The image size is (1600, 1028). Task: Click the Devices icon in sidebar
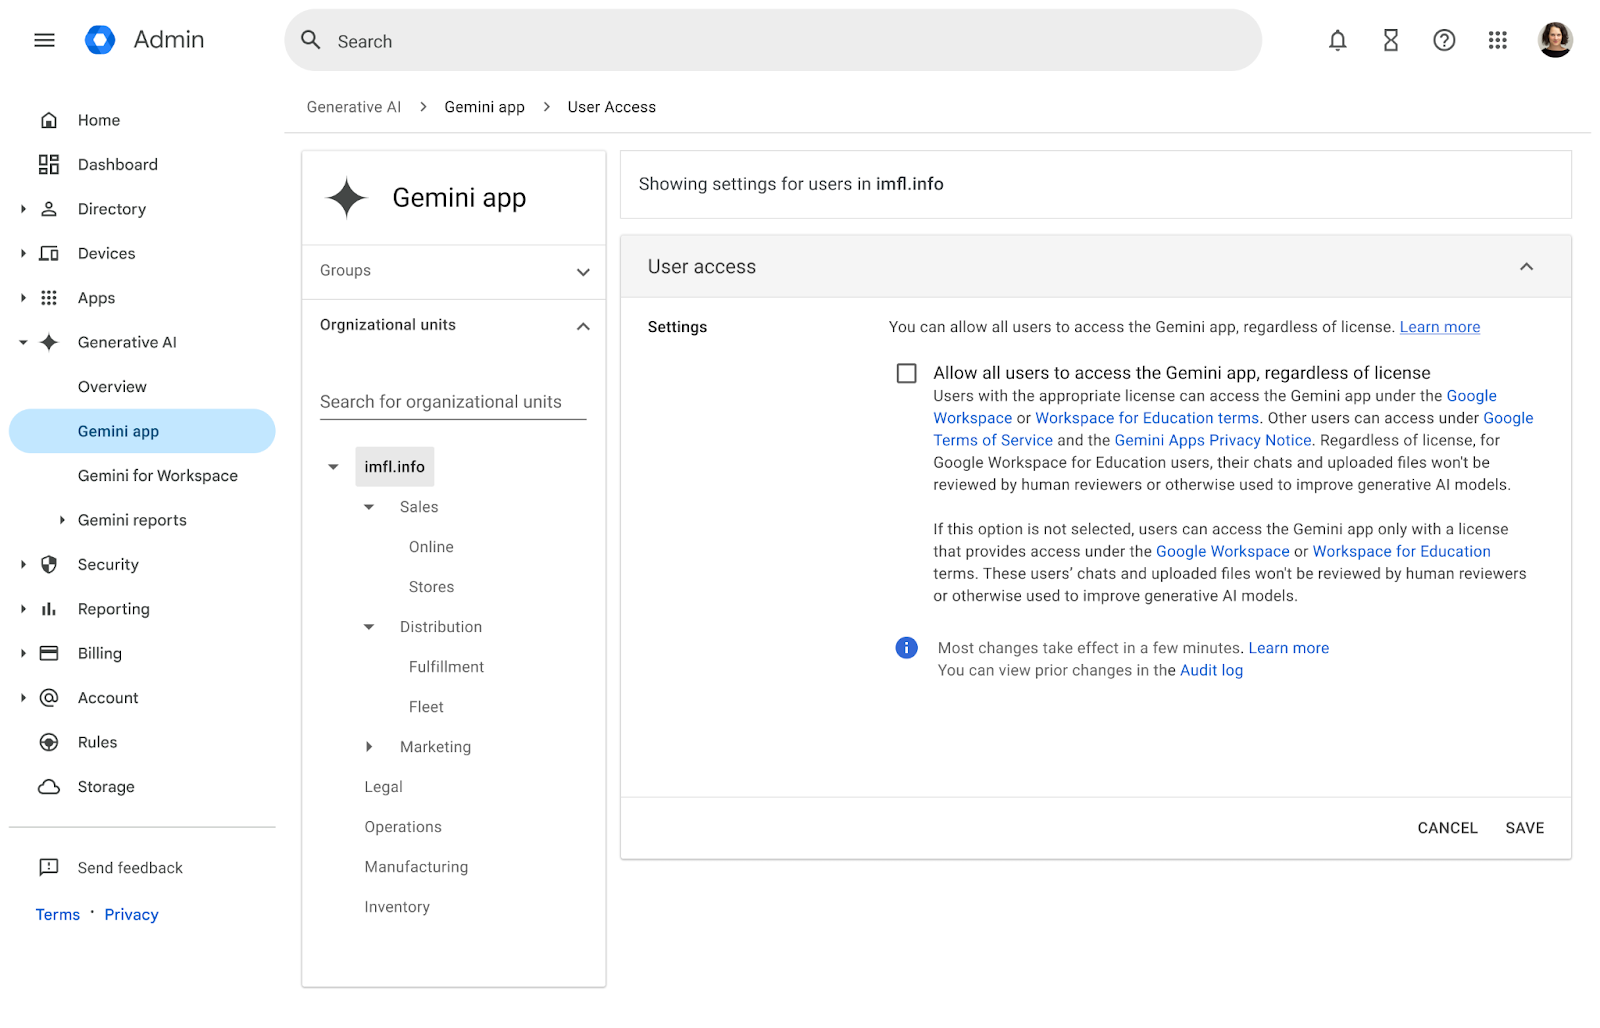pyautogui.click(x=48, y=253)
